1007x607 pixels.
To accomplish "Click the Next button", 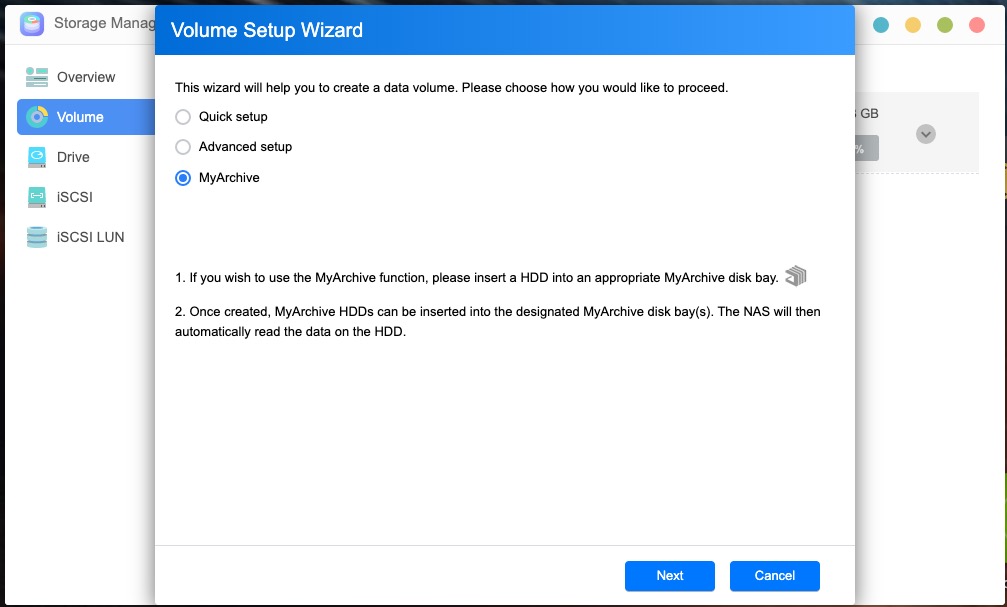I will [x=670, y=576].
